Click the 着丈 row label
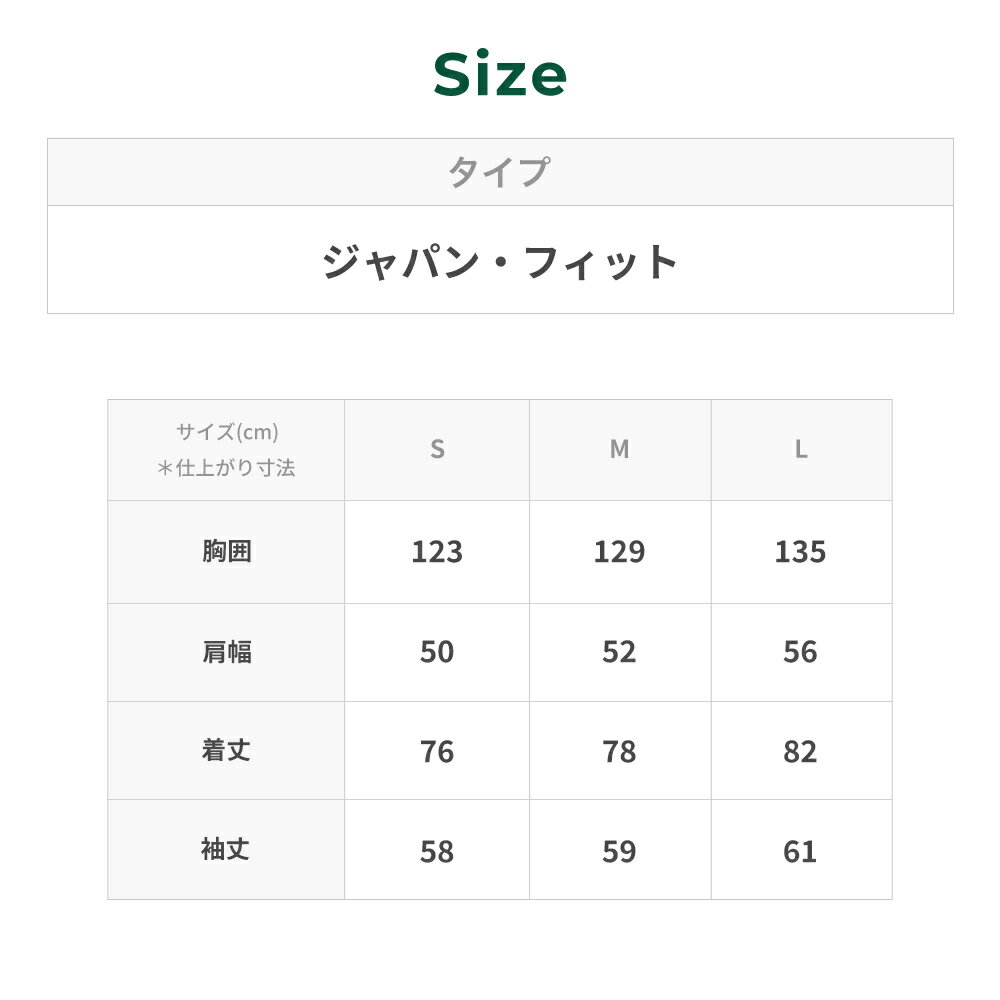The height and width of the screenshot is (1000, 1000). (227, 751)
